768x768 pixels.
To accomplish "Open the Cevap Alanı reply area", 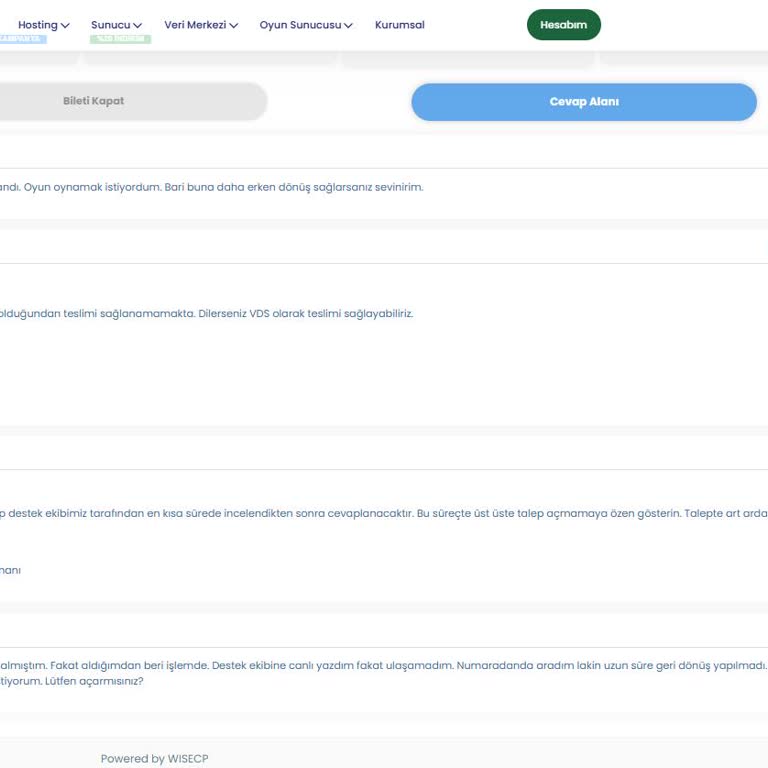I will click(x=583, y=102).
